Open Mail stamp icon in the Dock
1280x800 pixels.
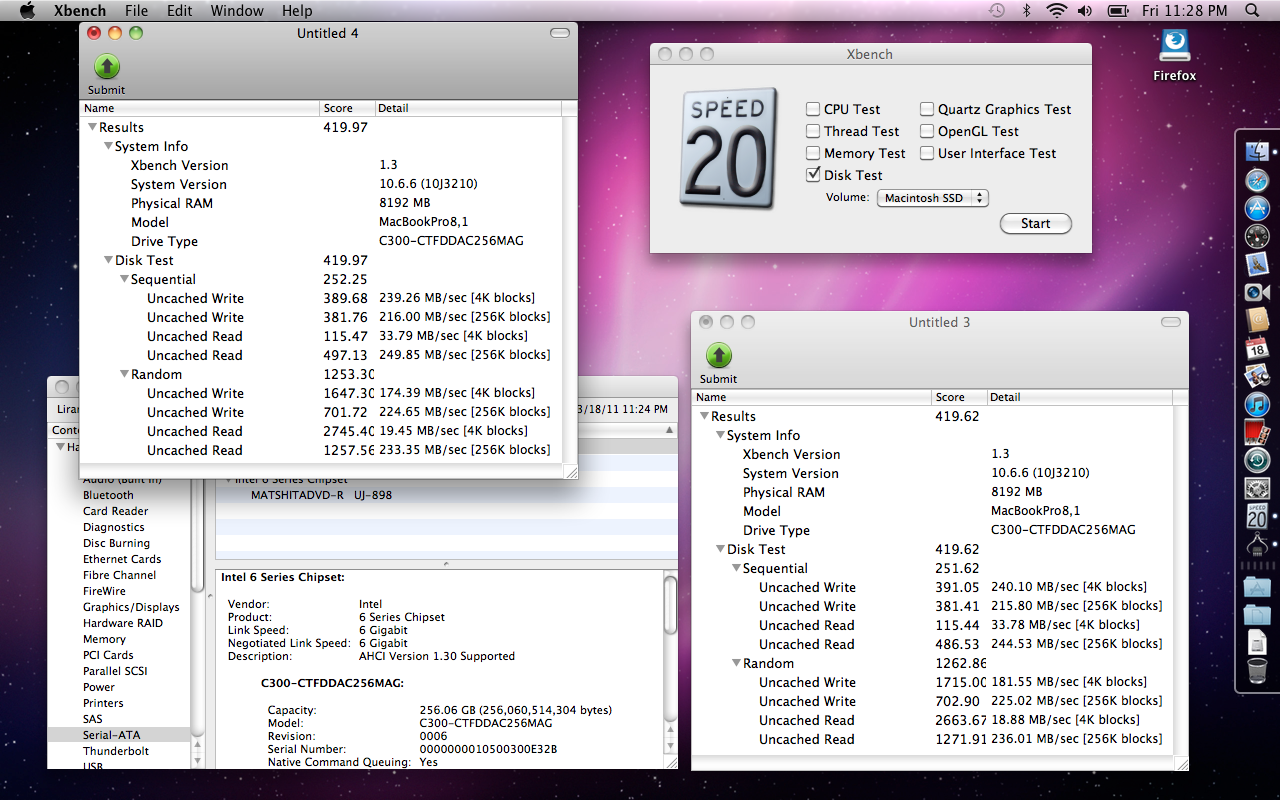coord(1257,264)
